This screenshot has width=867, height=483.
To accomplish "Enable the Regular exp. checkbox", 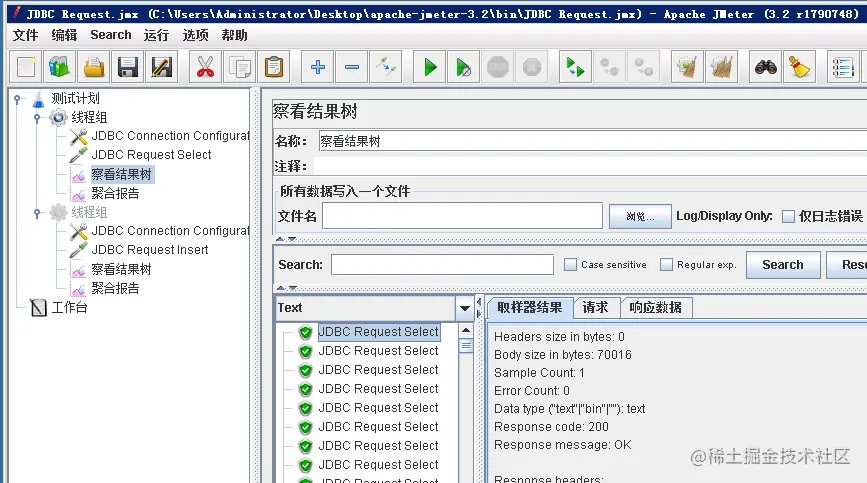I will (666, 265).
